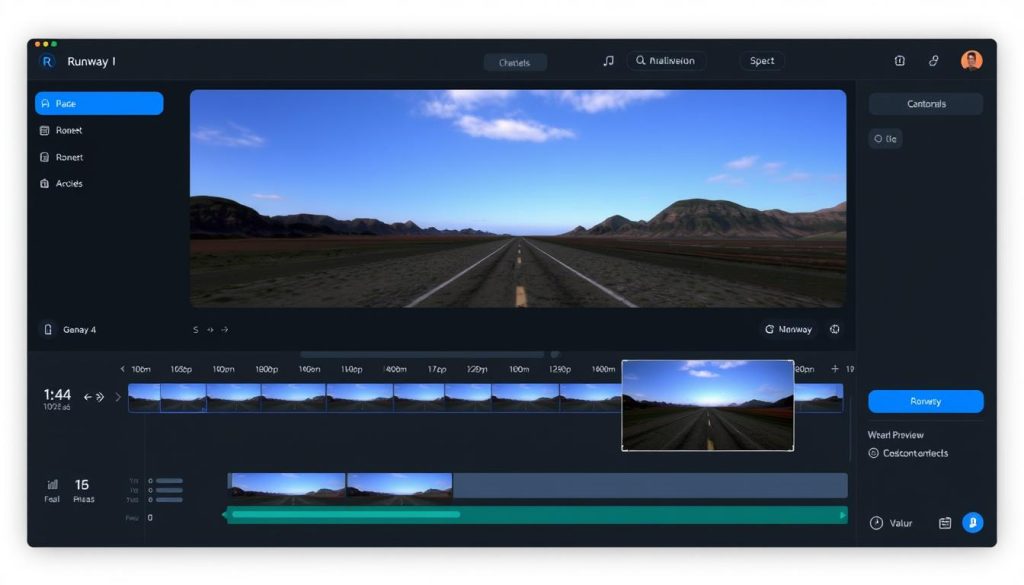Select the large highlighted video thumbnail in the timeline

[x=708, y=405]
